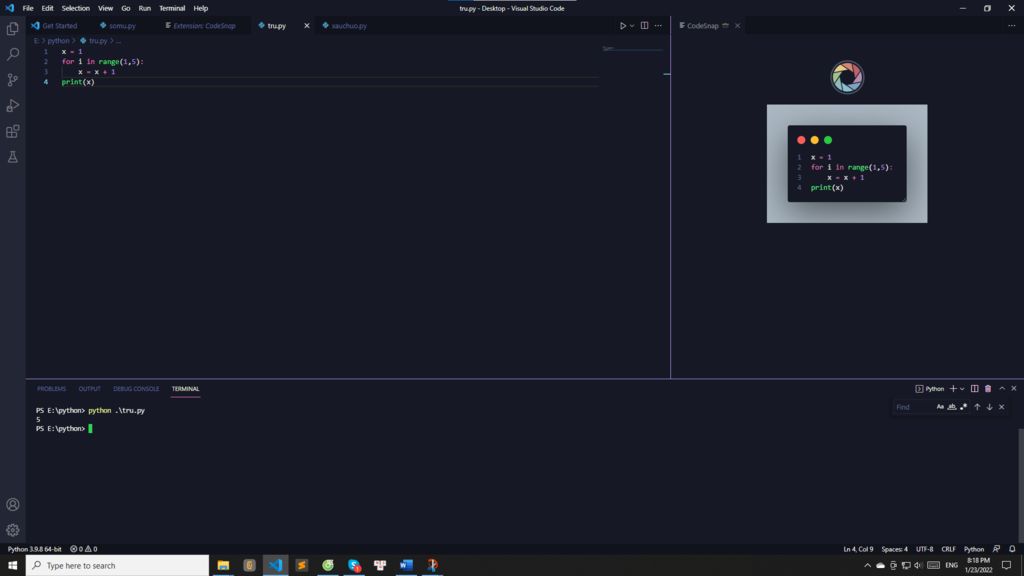Close the CodeSnap panel tab
Screen dimensions: 1024x576
[x=737, y=25]
